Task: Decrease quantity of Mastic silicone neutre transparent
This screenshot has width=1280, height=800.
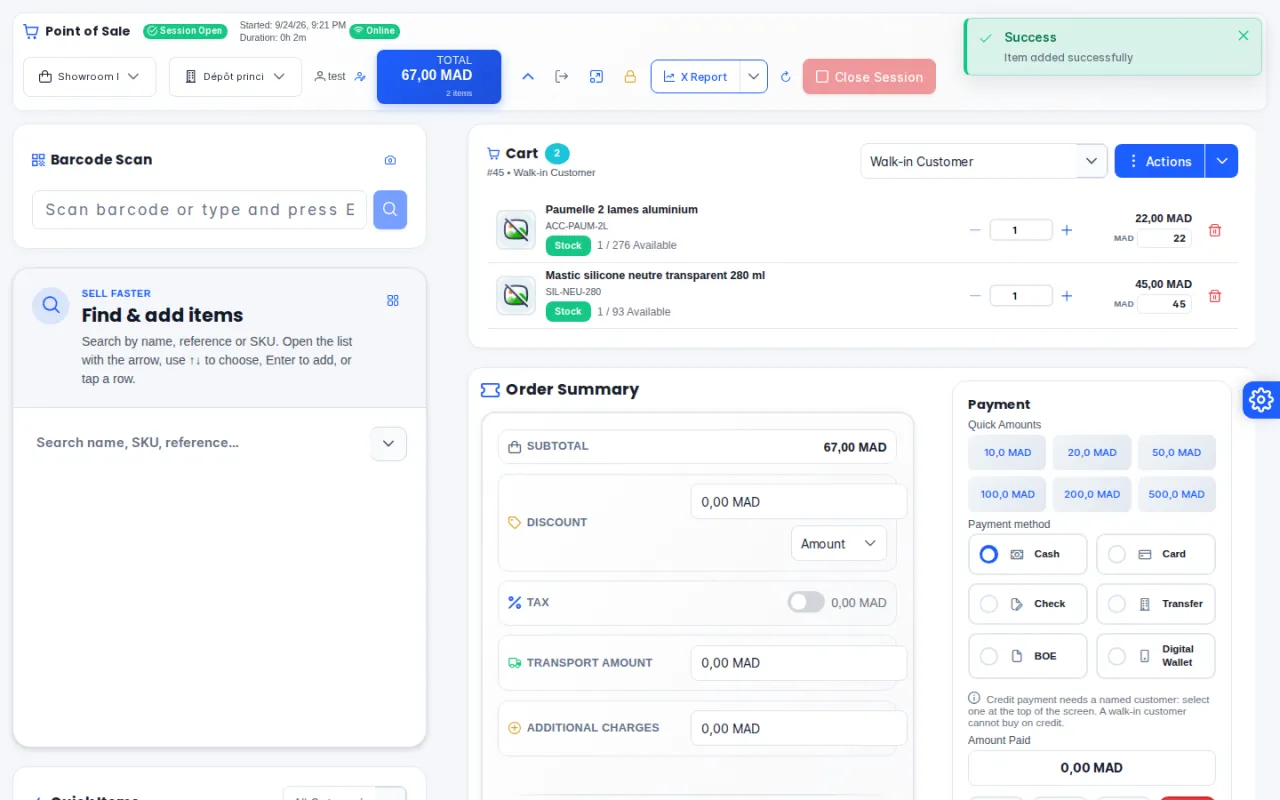Action: tap(975, 296)
